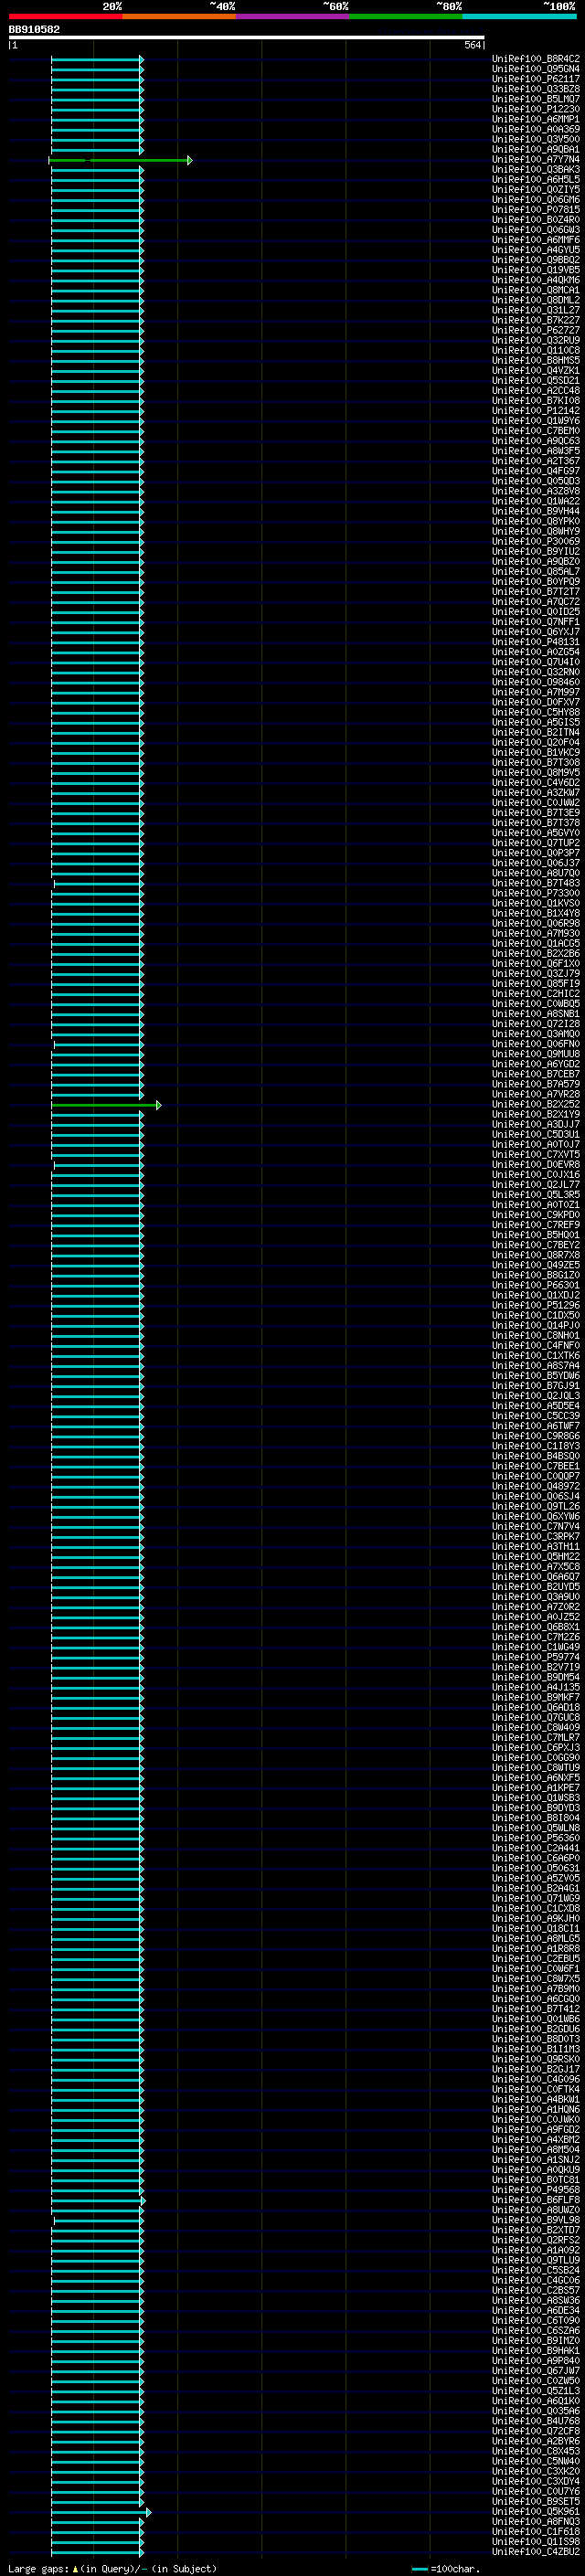585x2576 pixels.
Task: Click the =100char. scale legend
Action: pos(445,2569)
